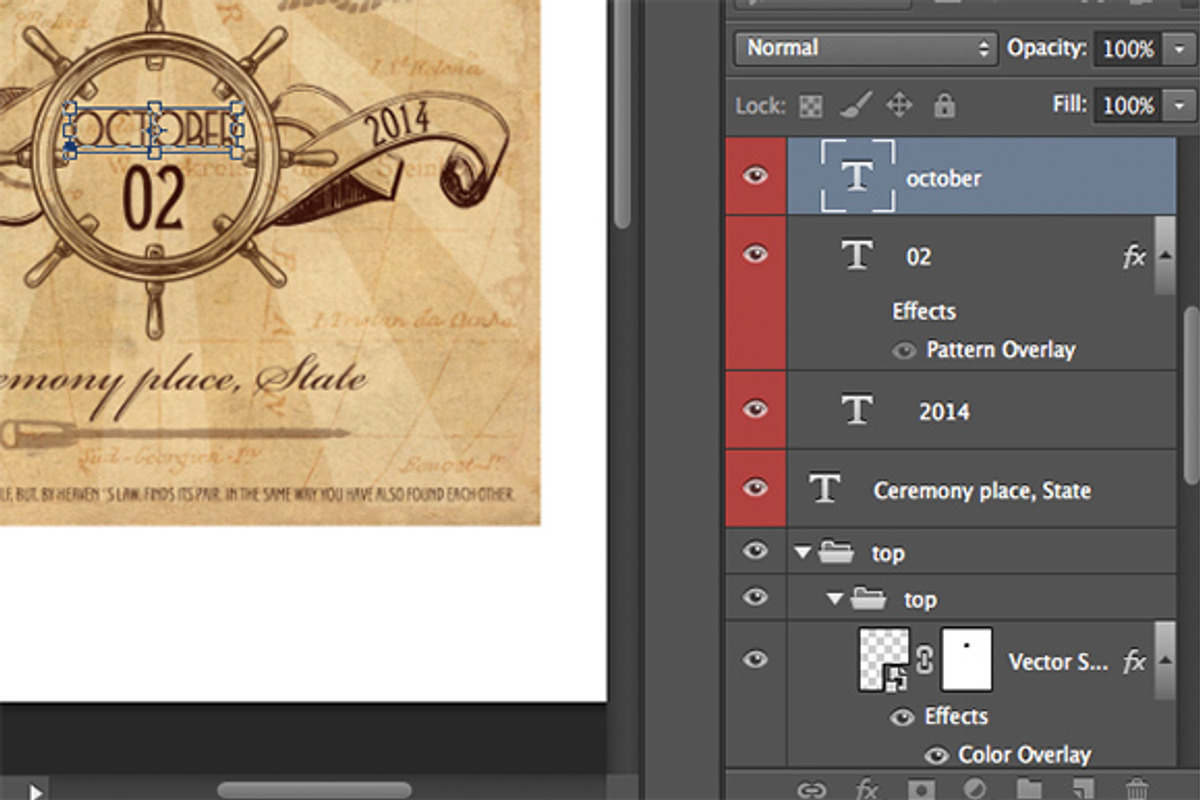Click canvas horizontal scrollbar thumb
This screenshot has width=1200, height=800.
tap(314, 790)
